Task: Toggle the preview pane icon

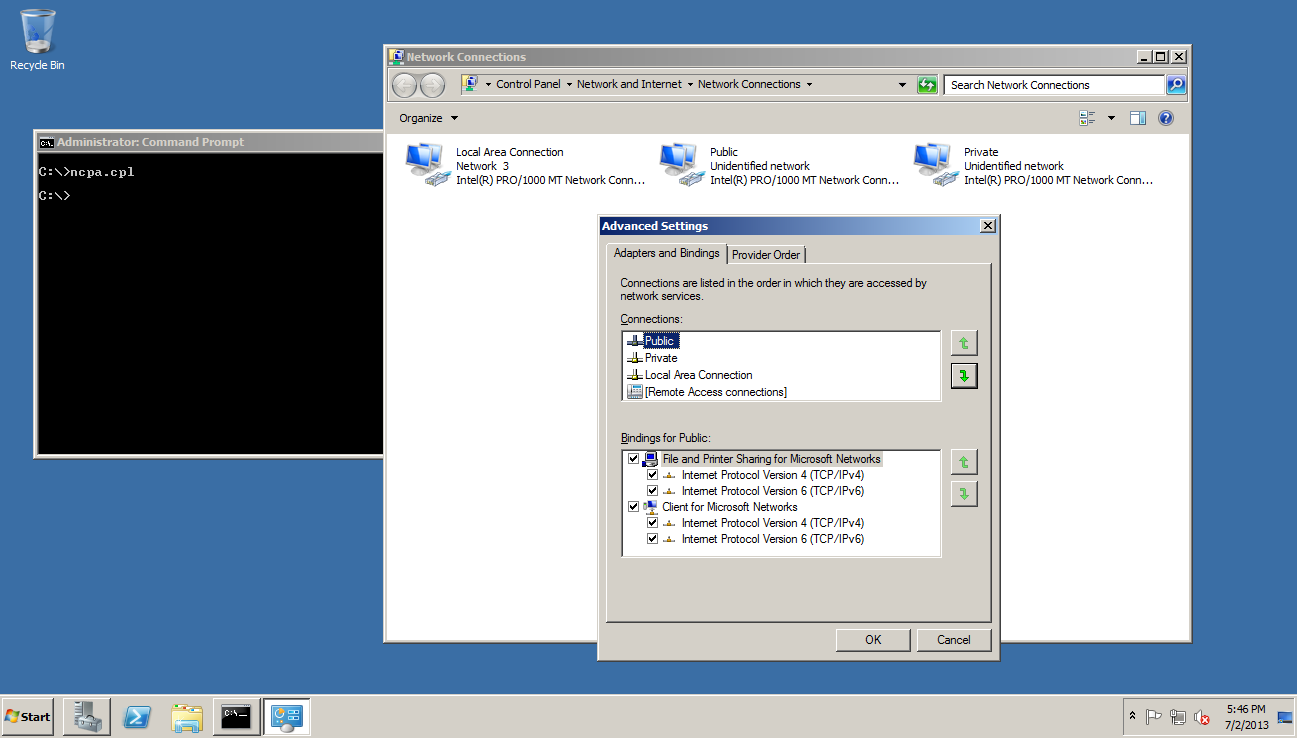Action: pos(1137,118)
